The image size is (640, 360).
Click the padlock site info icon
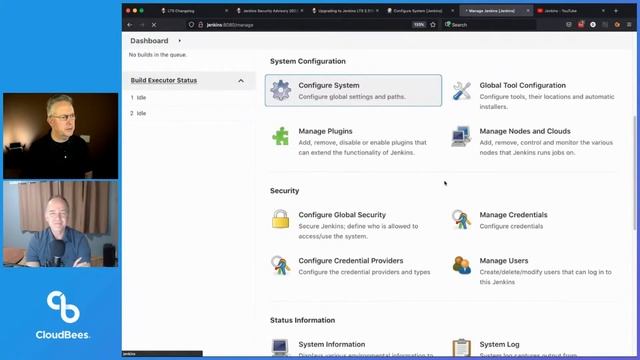(x=200, y=25)
